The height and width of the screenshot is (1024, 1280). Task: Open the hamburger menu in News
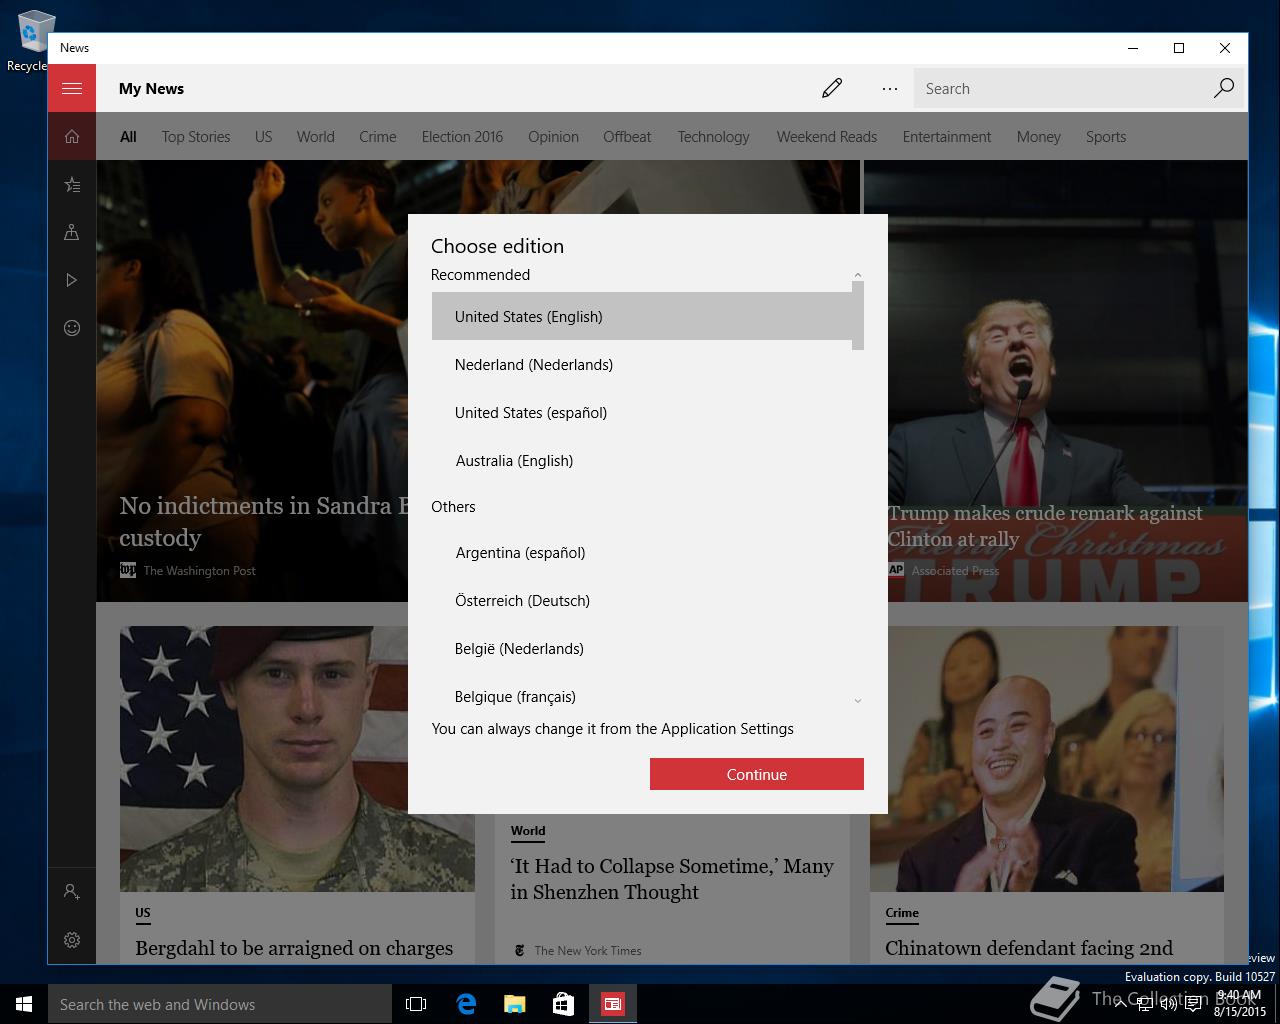pos(72,88)
